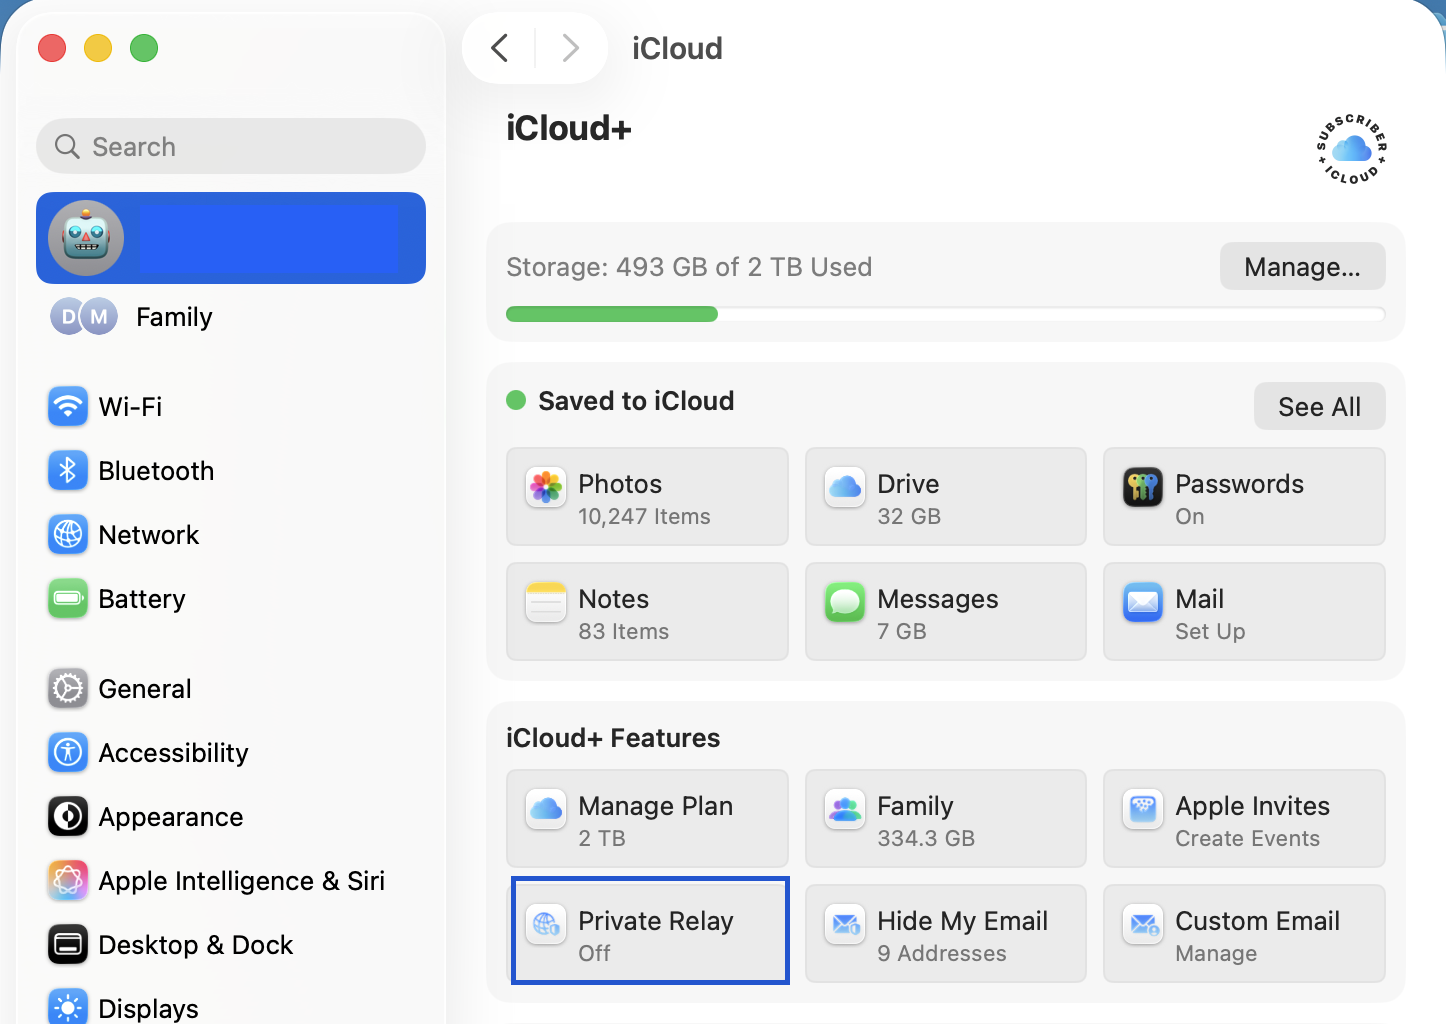This screenshot has height=1024, width=1446.
Task: Click the green window zoom button
Action: point(144,48)
